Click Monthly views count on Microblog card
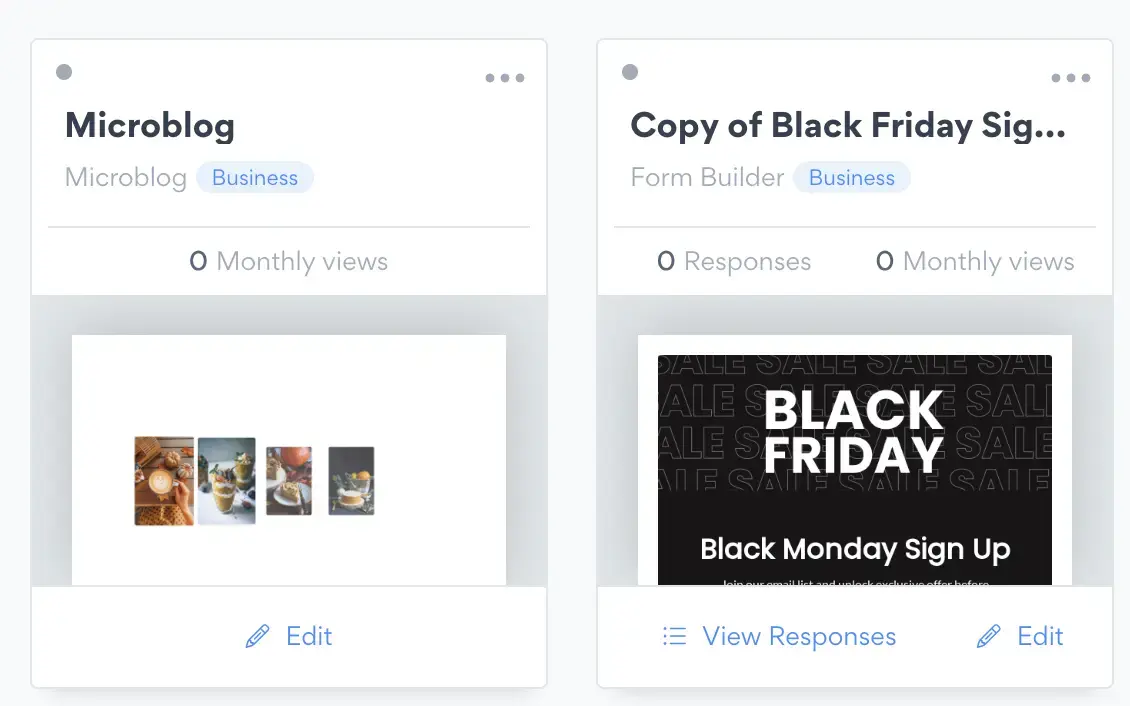1130x706 pixels. (289, 262)
